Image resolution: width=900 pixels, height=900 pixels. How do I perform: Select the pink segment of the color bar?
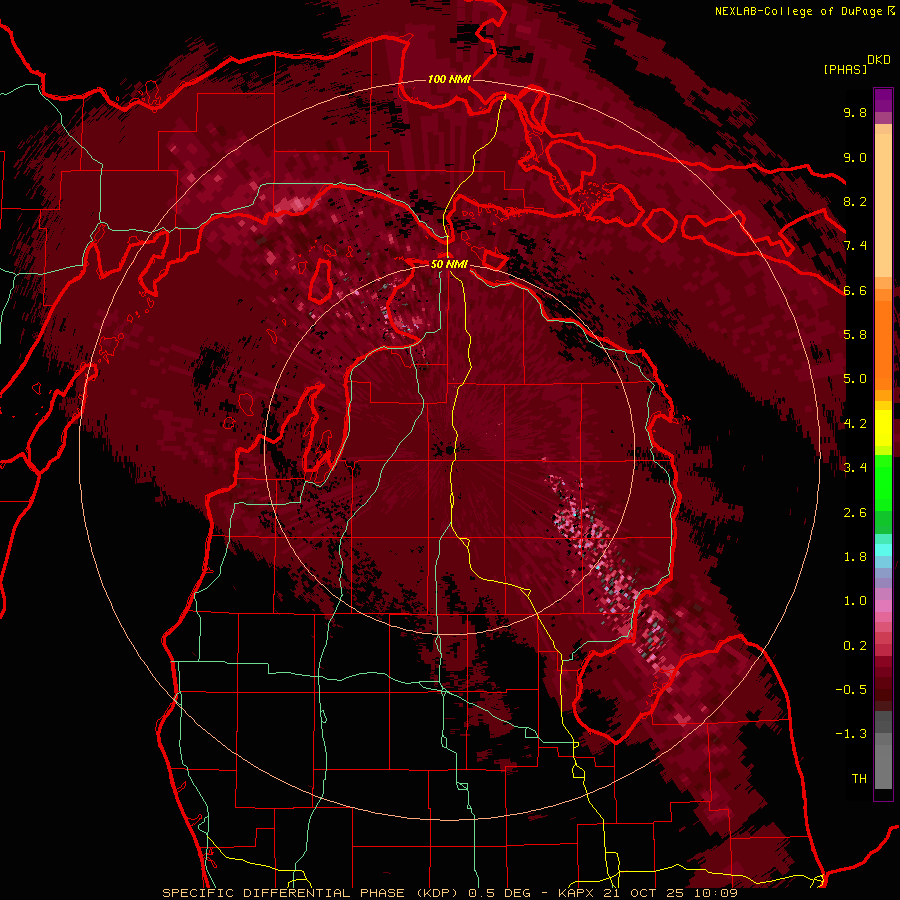883,606
